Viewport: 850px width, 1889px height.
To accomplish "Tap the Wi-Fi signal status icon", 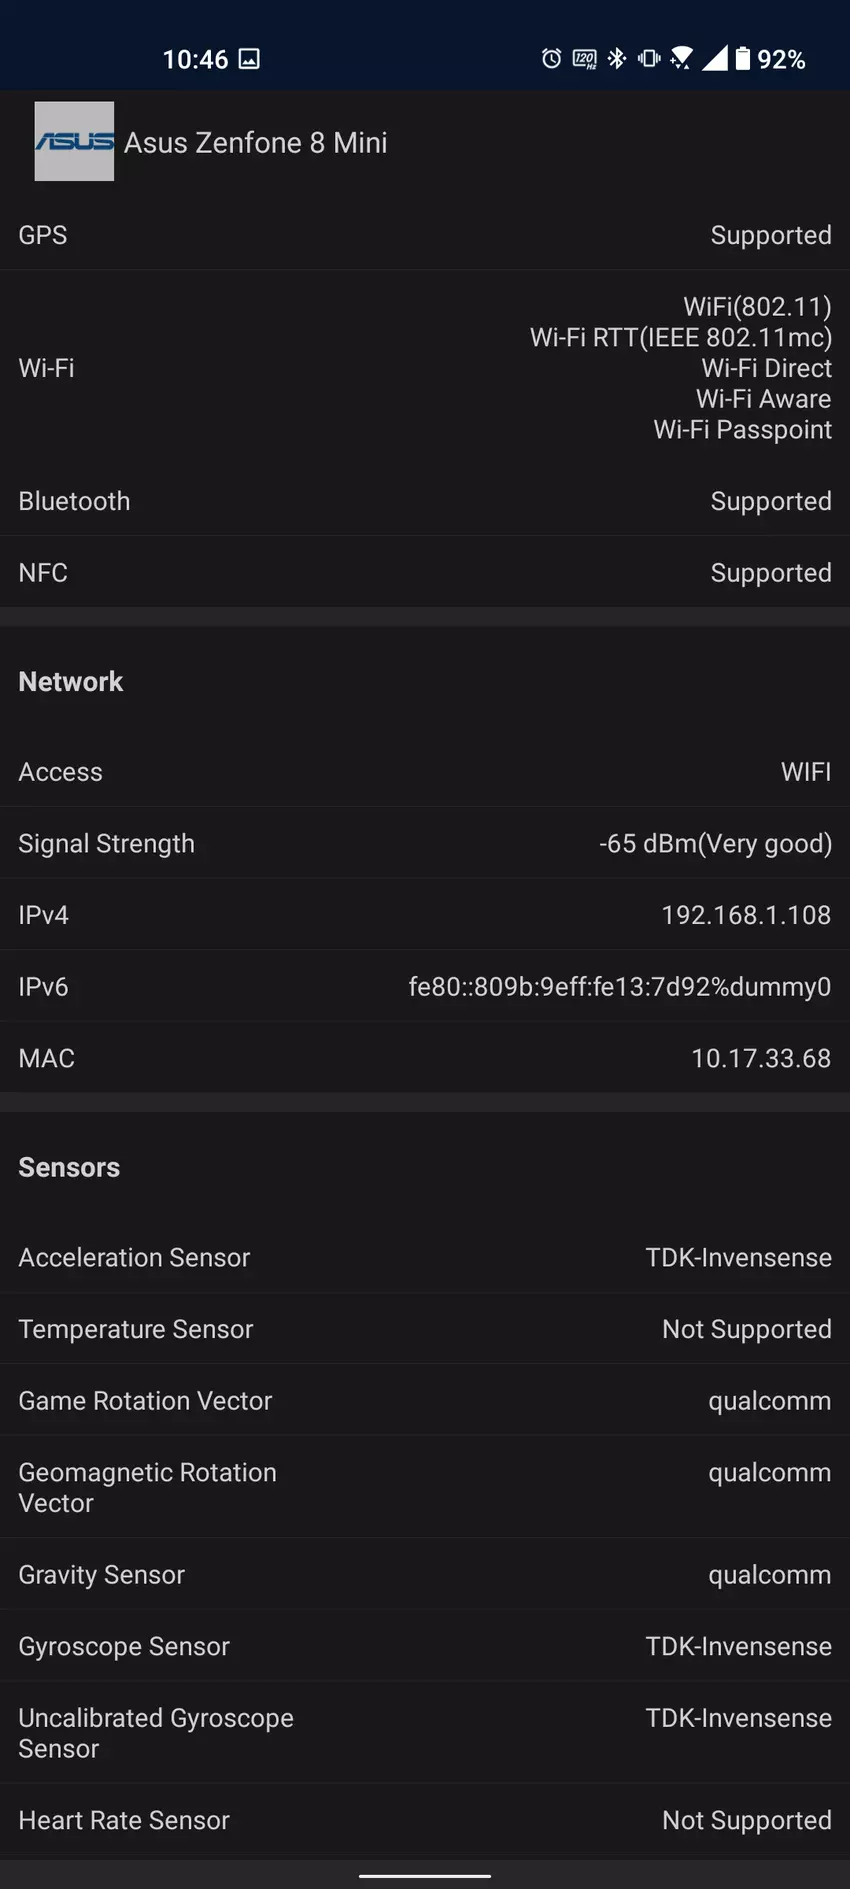I will pos(682,59).
